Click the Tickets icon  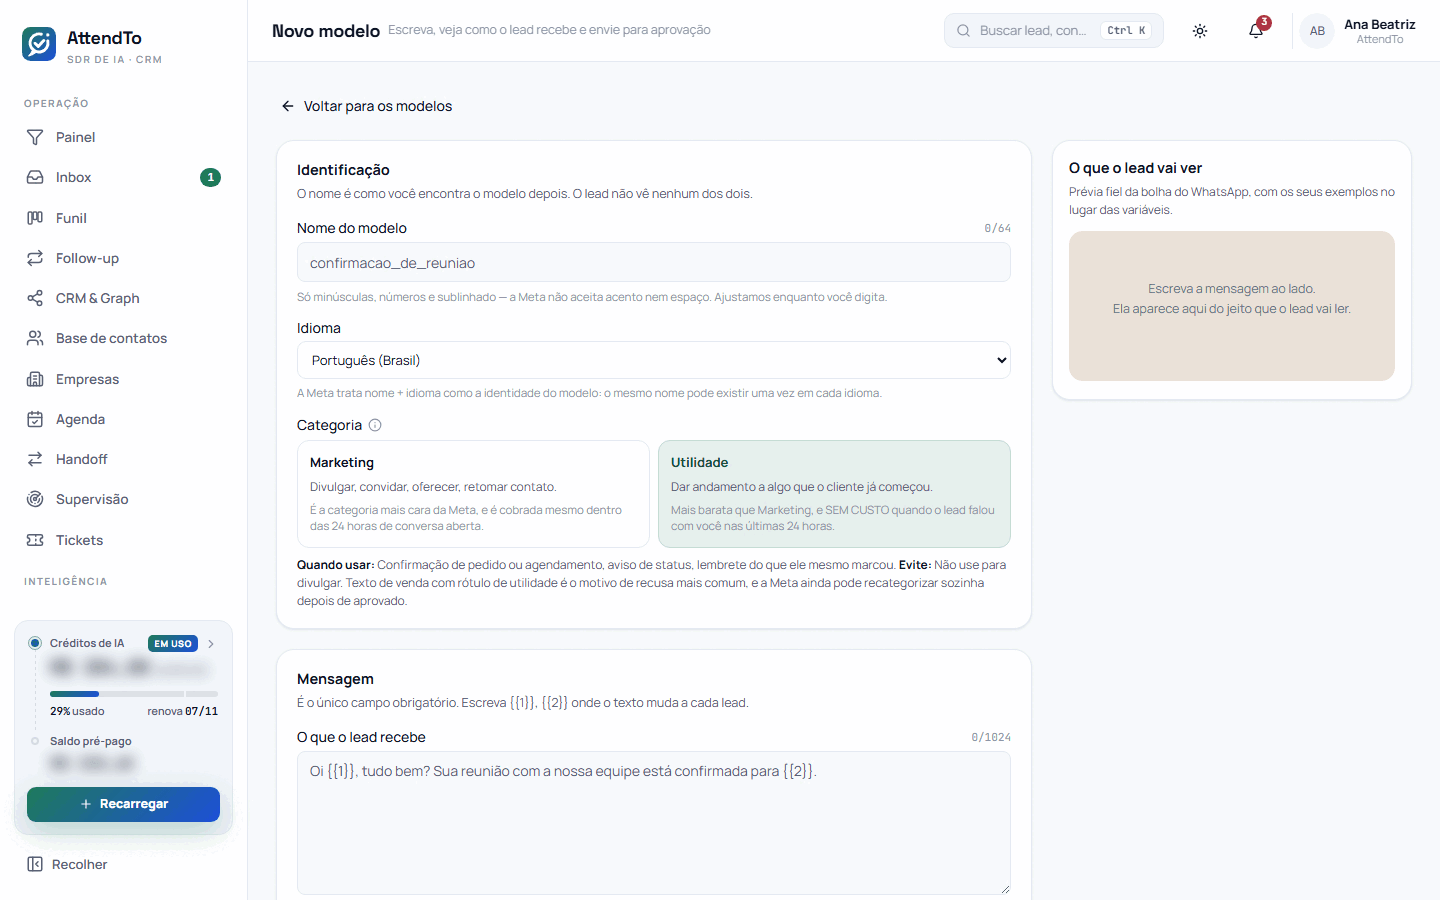[35, 540]
